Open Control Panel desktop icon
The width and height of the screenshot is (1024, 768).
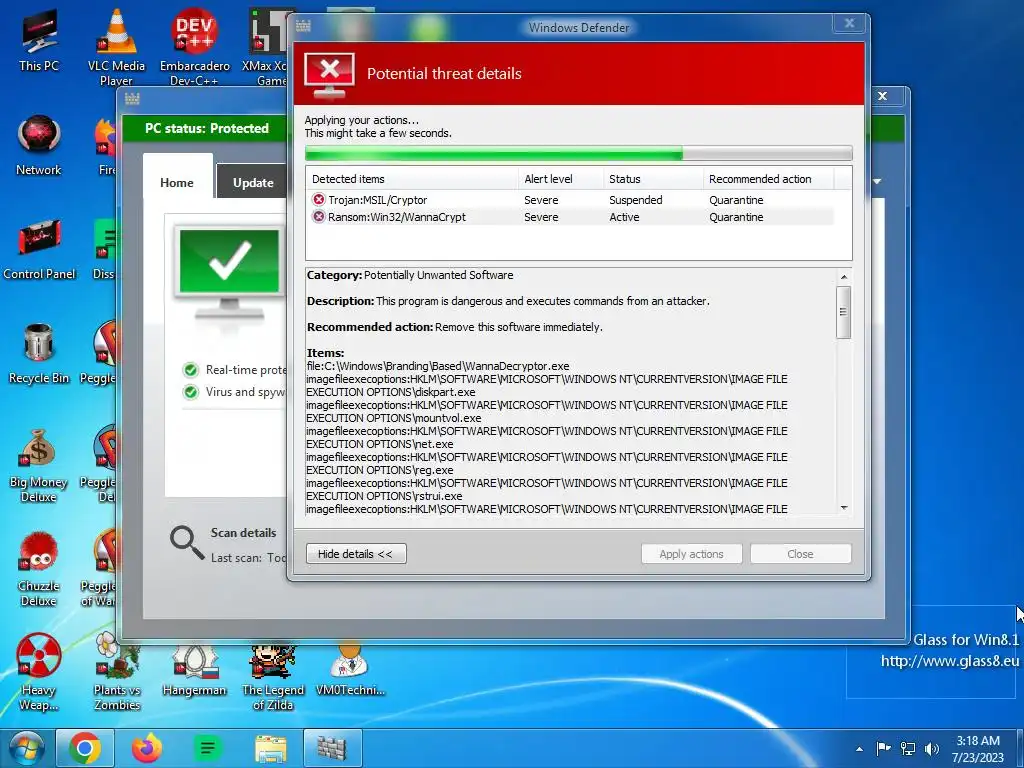[39, 249]
